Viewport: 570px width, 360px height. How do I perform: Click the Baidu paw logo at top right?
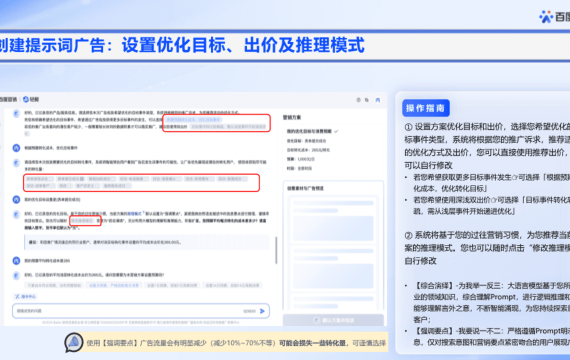click(546, 17)
